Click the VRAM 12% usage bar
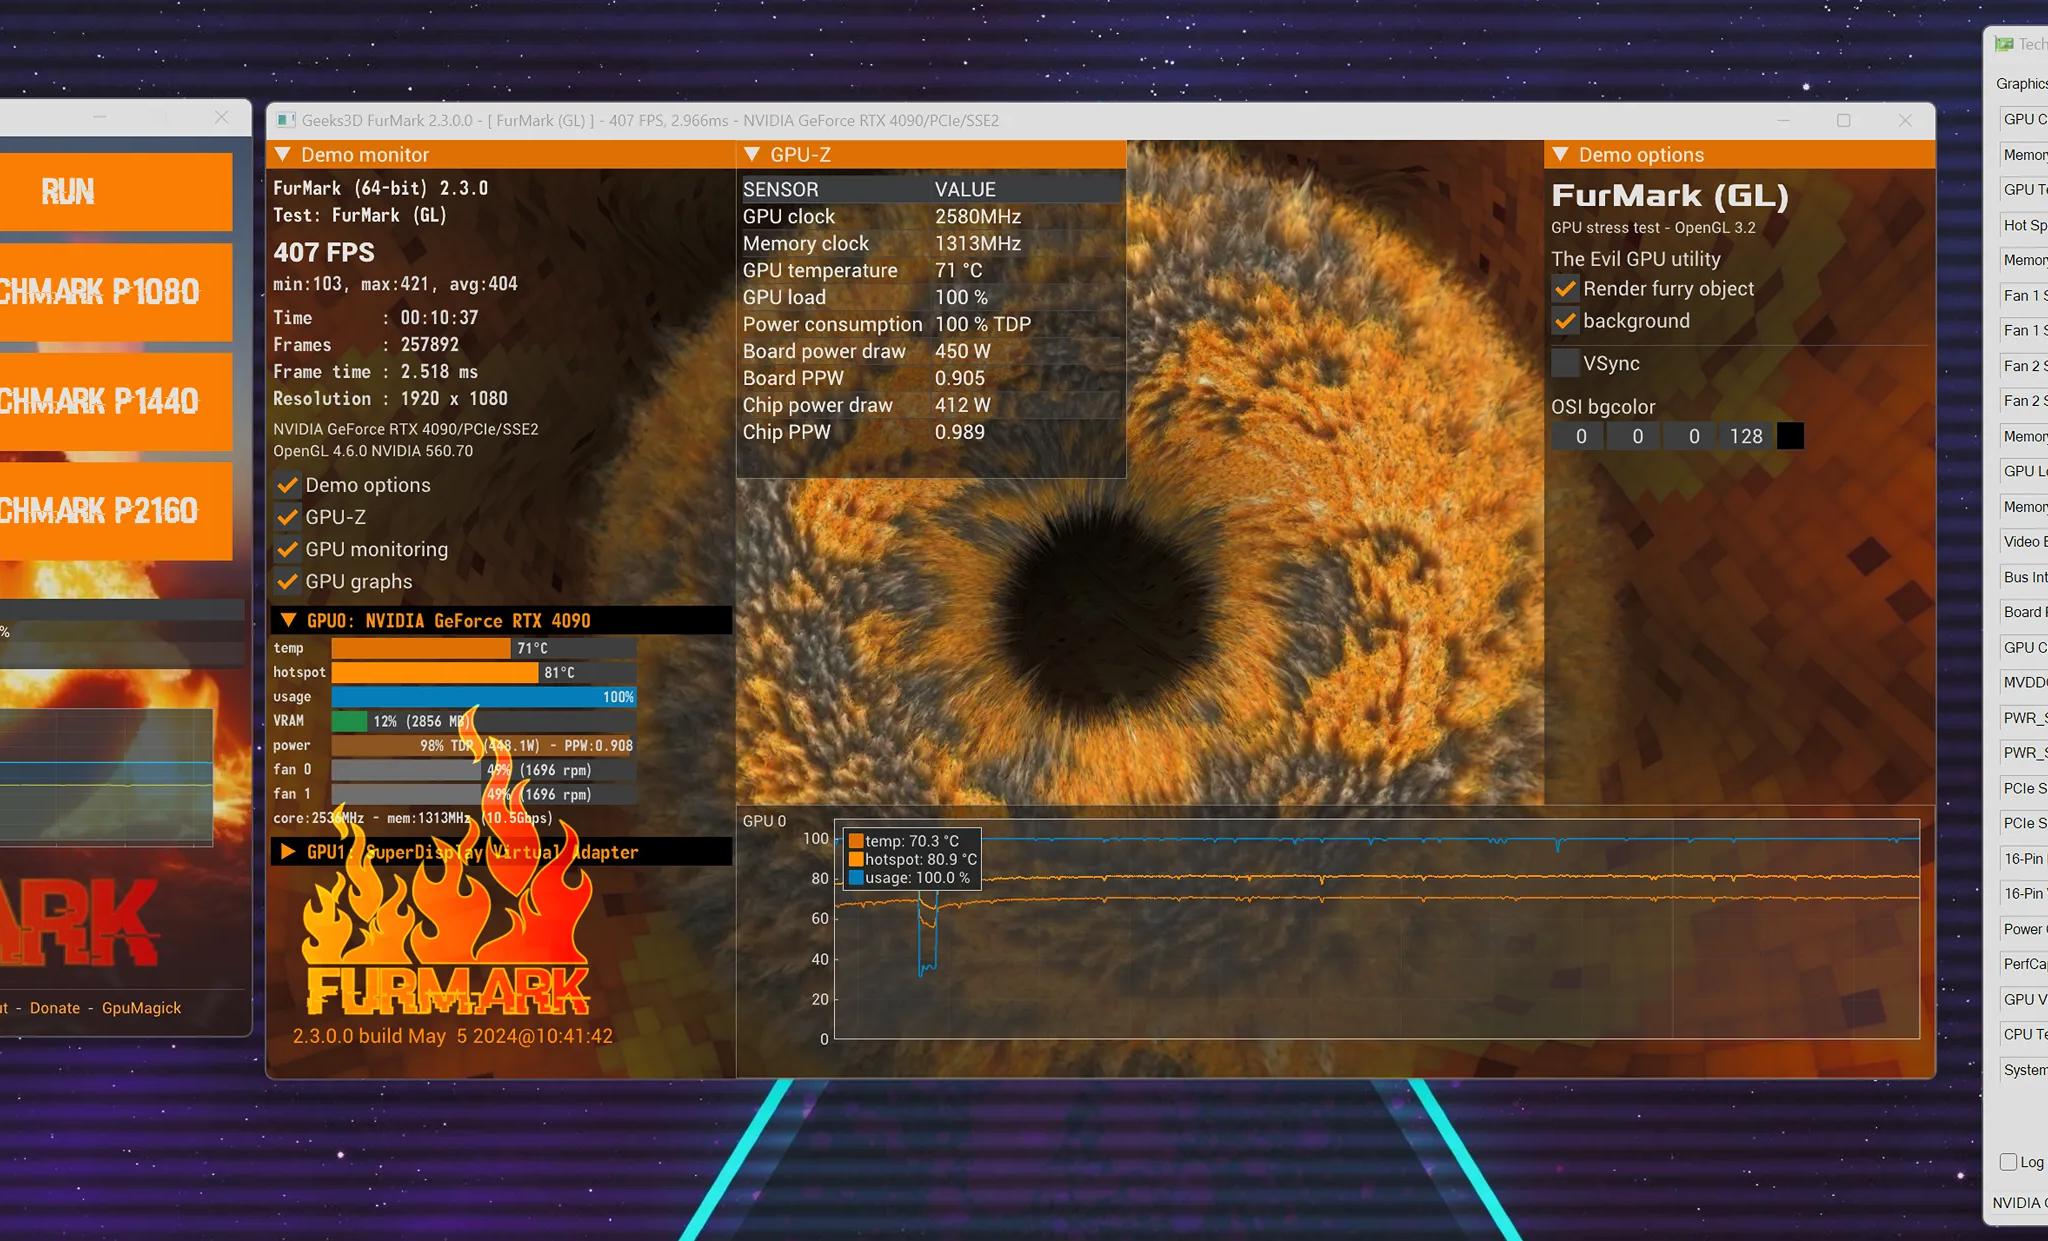The height and width of the screenshot is (1241, 2048). coord(484,721)
